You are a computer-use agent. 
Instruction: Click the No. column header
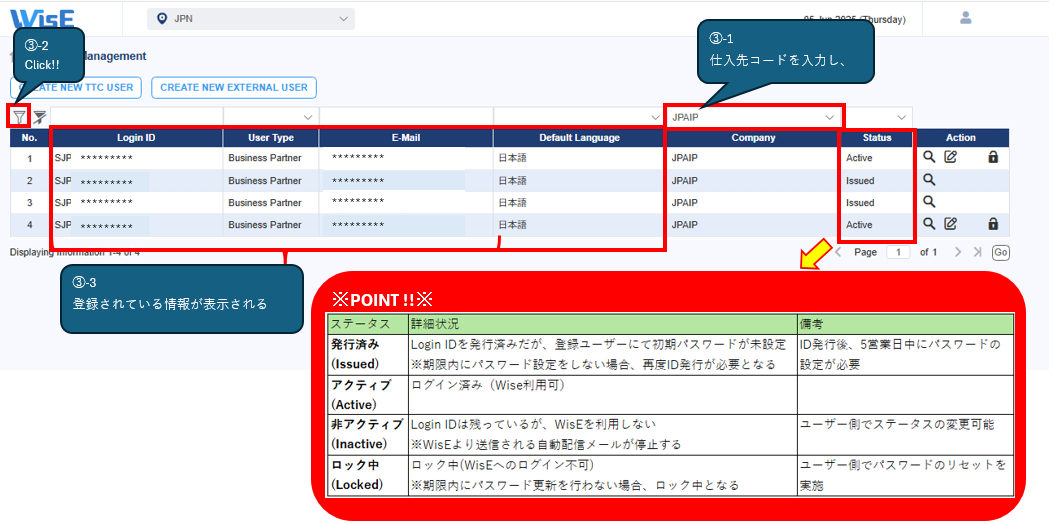pos(29,137)
